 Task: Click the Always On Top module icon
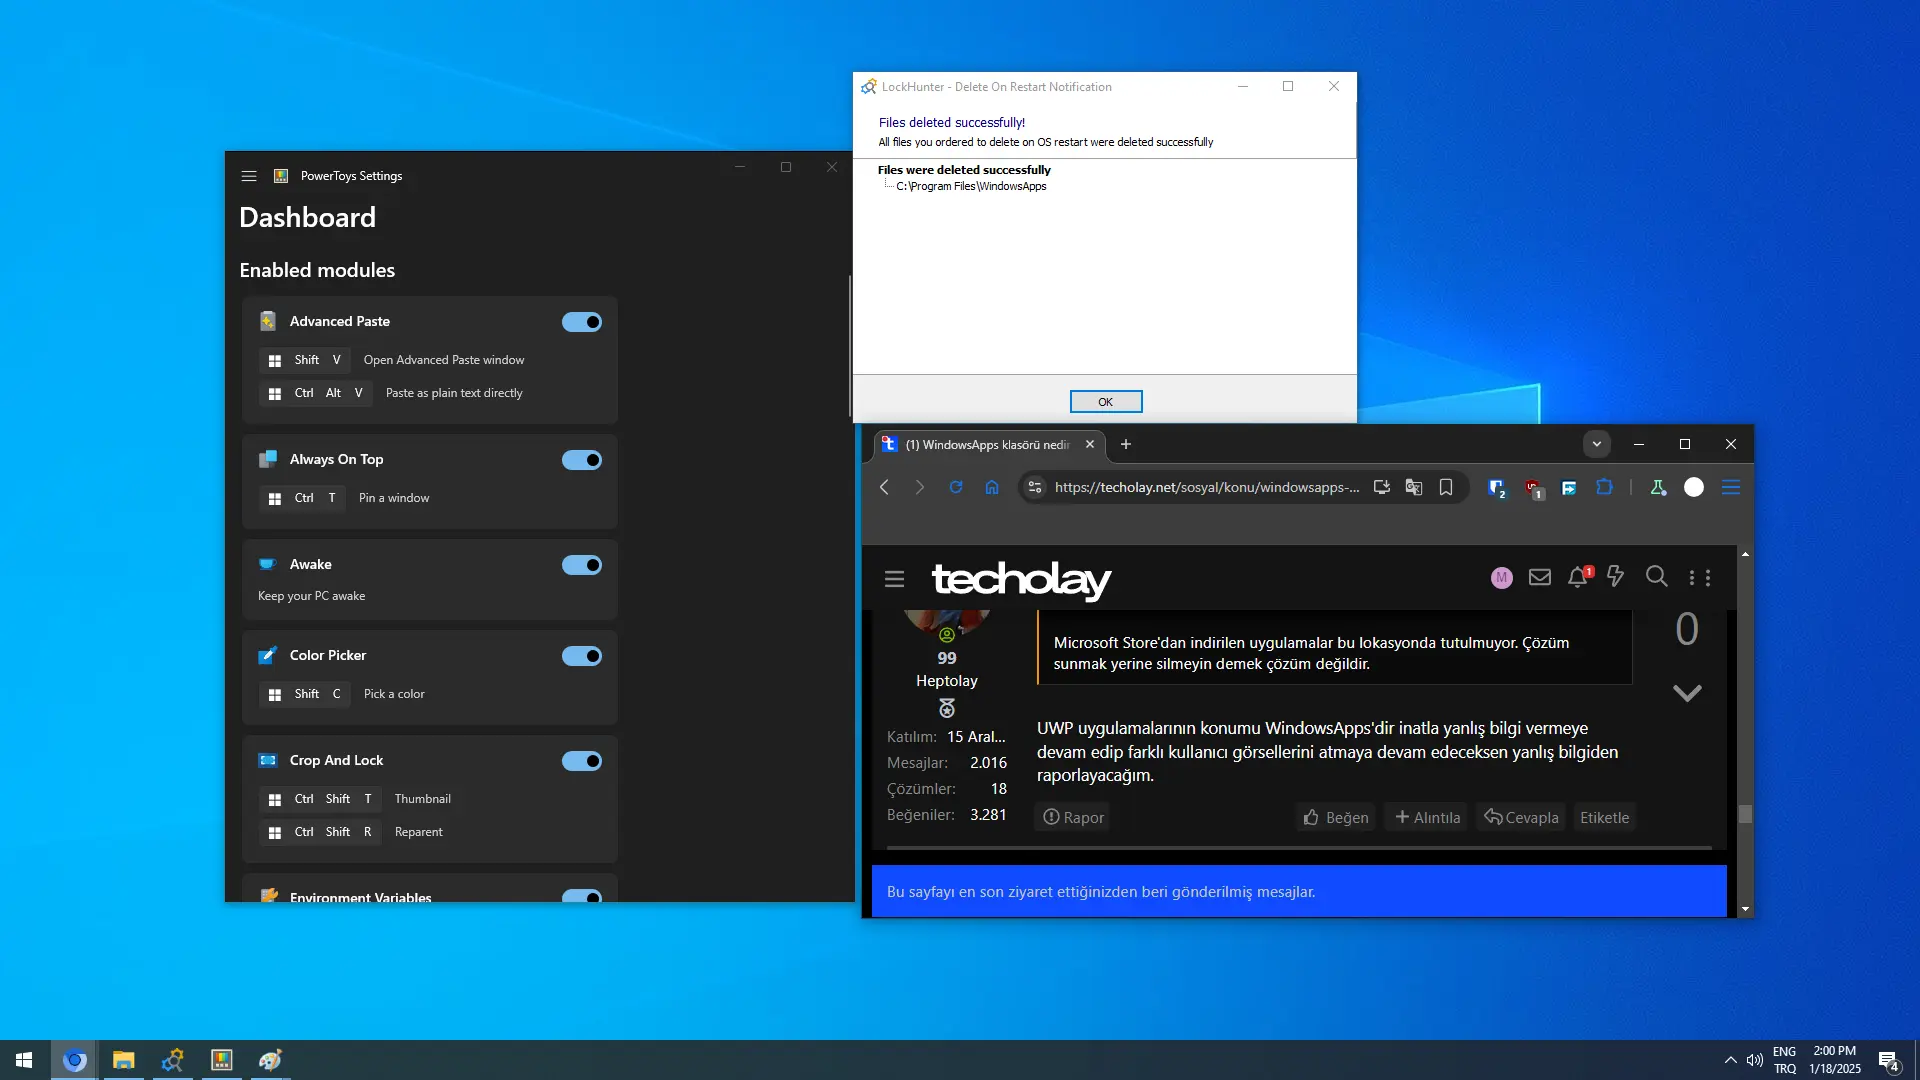[268, 459]
